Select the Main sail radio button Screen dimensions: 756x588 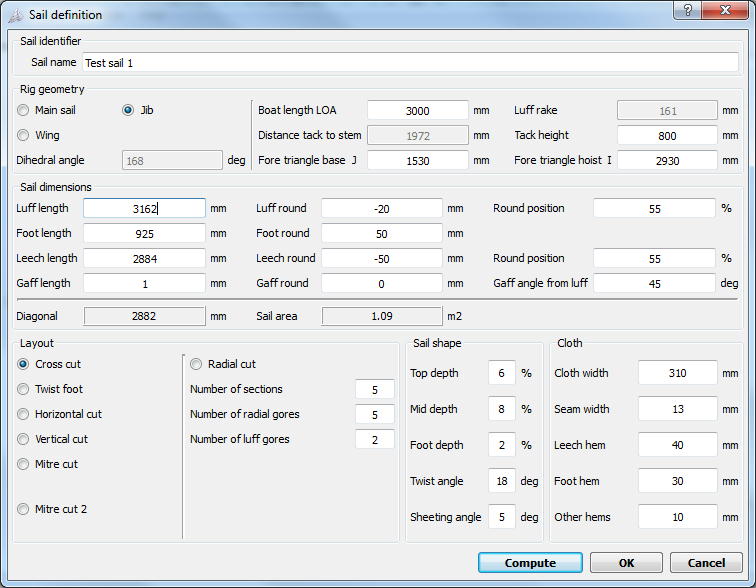tap(23, 110)
